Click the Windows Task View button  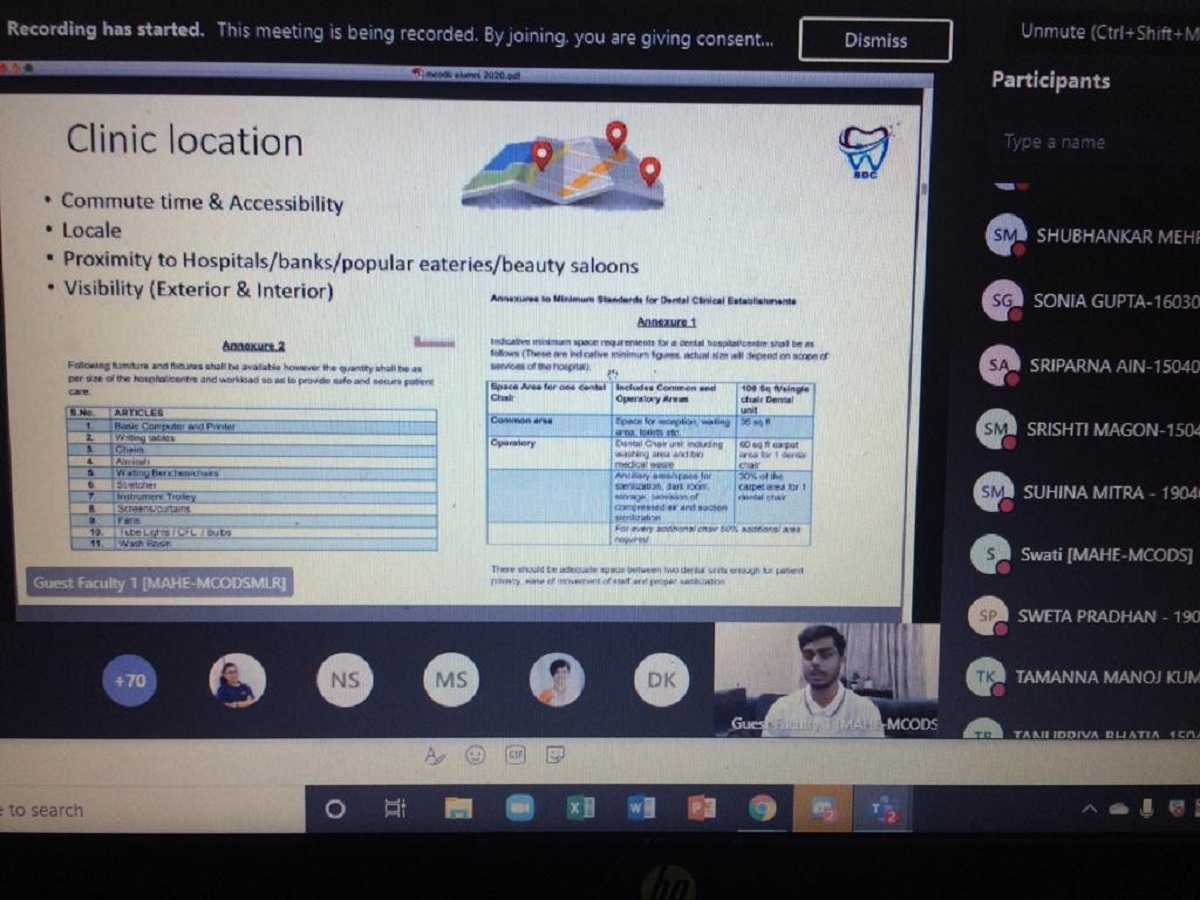coord(396,808)
